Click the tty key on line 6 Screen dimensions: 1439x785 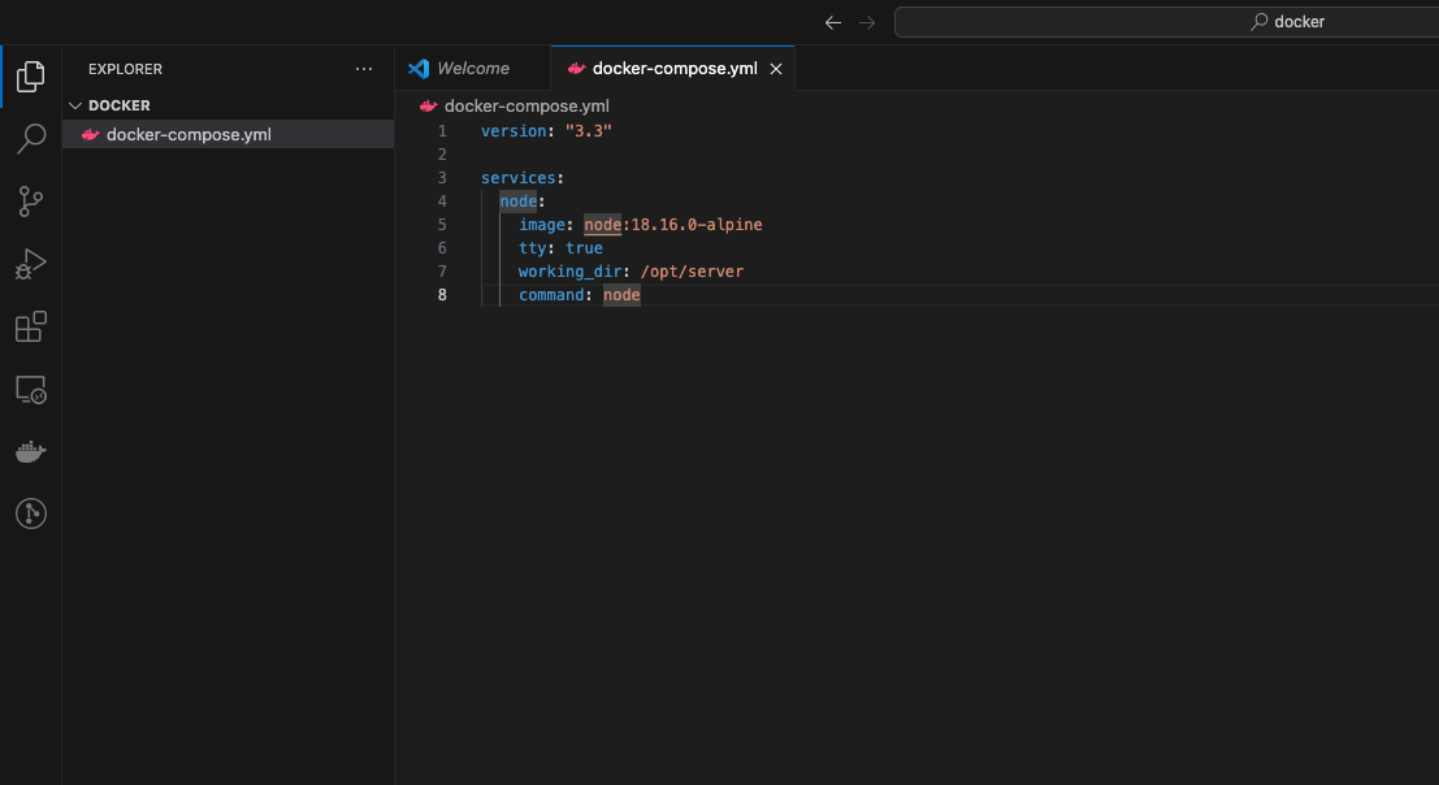point(532,248)
